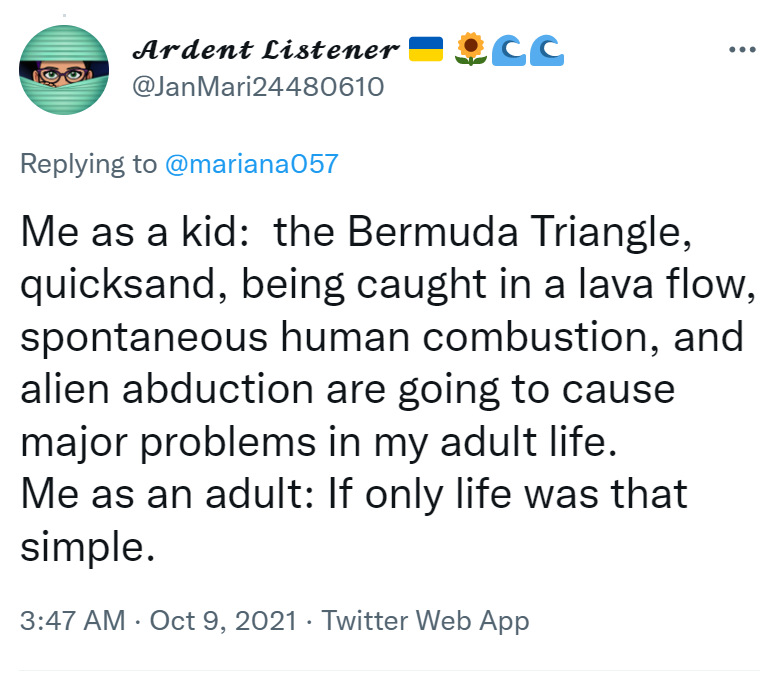Image resolution: width=777 pixels, height=679 pixels.
Task: Click the @JanMari24480610 handle
Action: coord(258,87)
